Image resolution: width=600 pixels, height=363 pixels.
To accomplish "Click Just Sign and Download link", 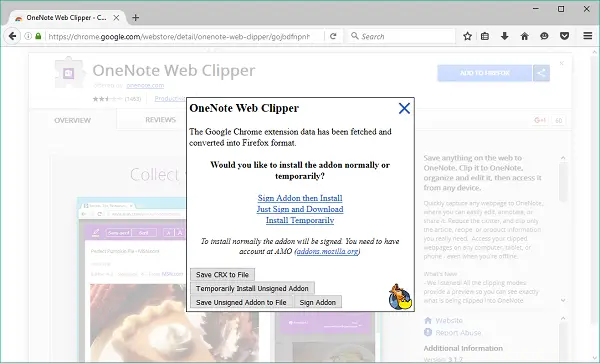I will (x=300, y=209).
